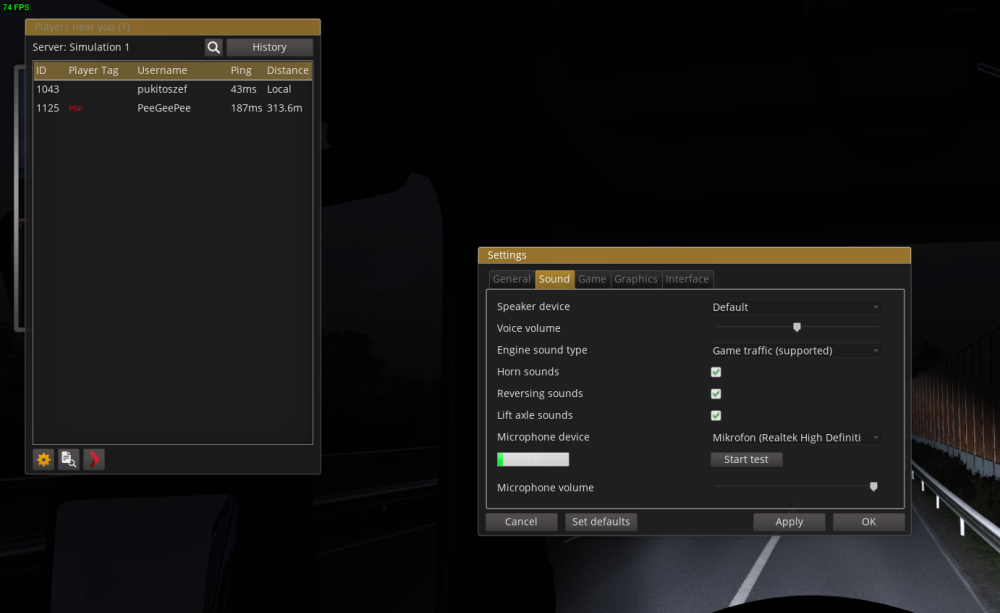Reset settings with Set defaults button
Viewport: 1000px width, 613px height.
(600, 522)
